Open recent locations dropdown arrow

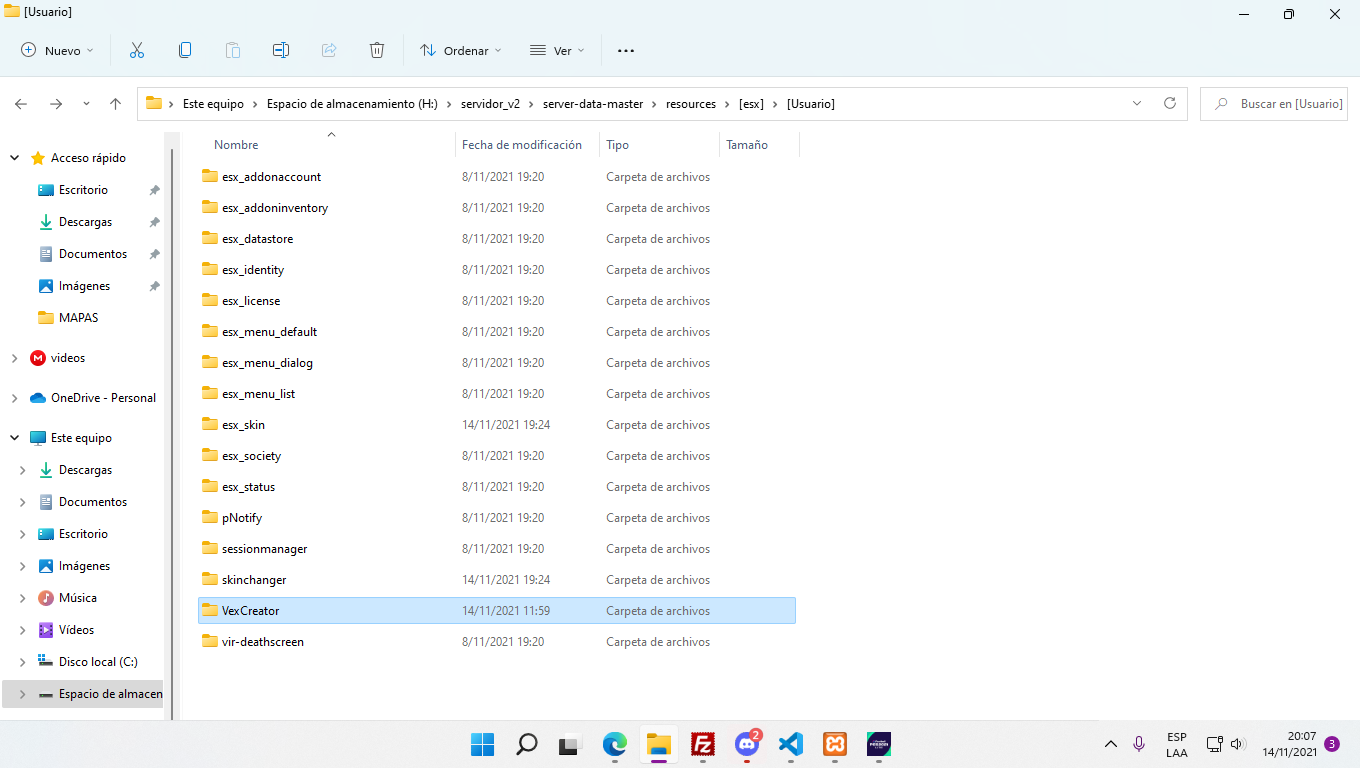(x=86, y=104)
